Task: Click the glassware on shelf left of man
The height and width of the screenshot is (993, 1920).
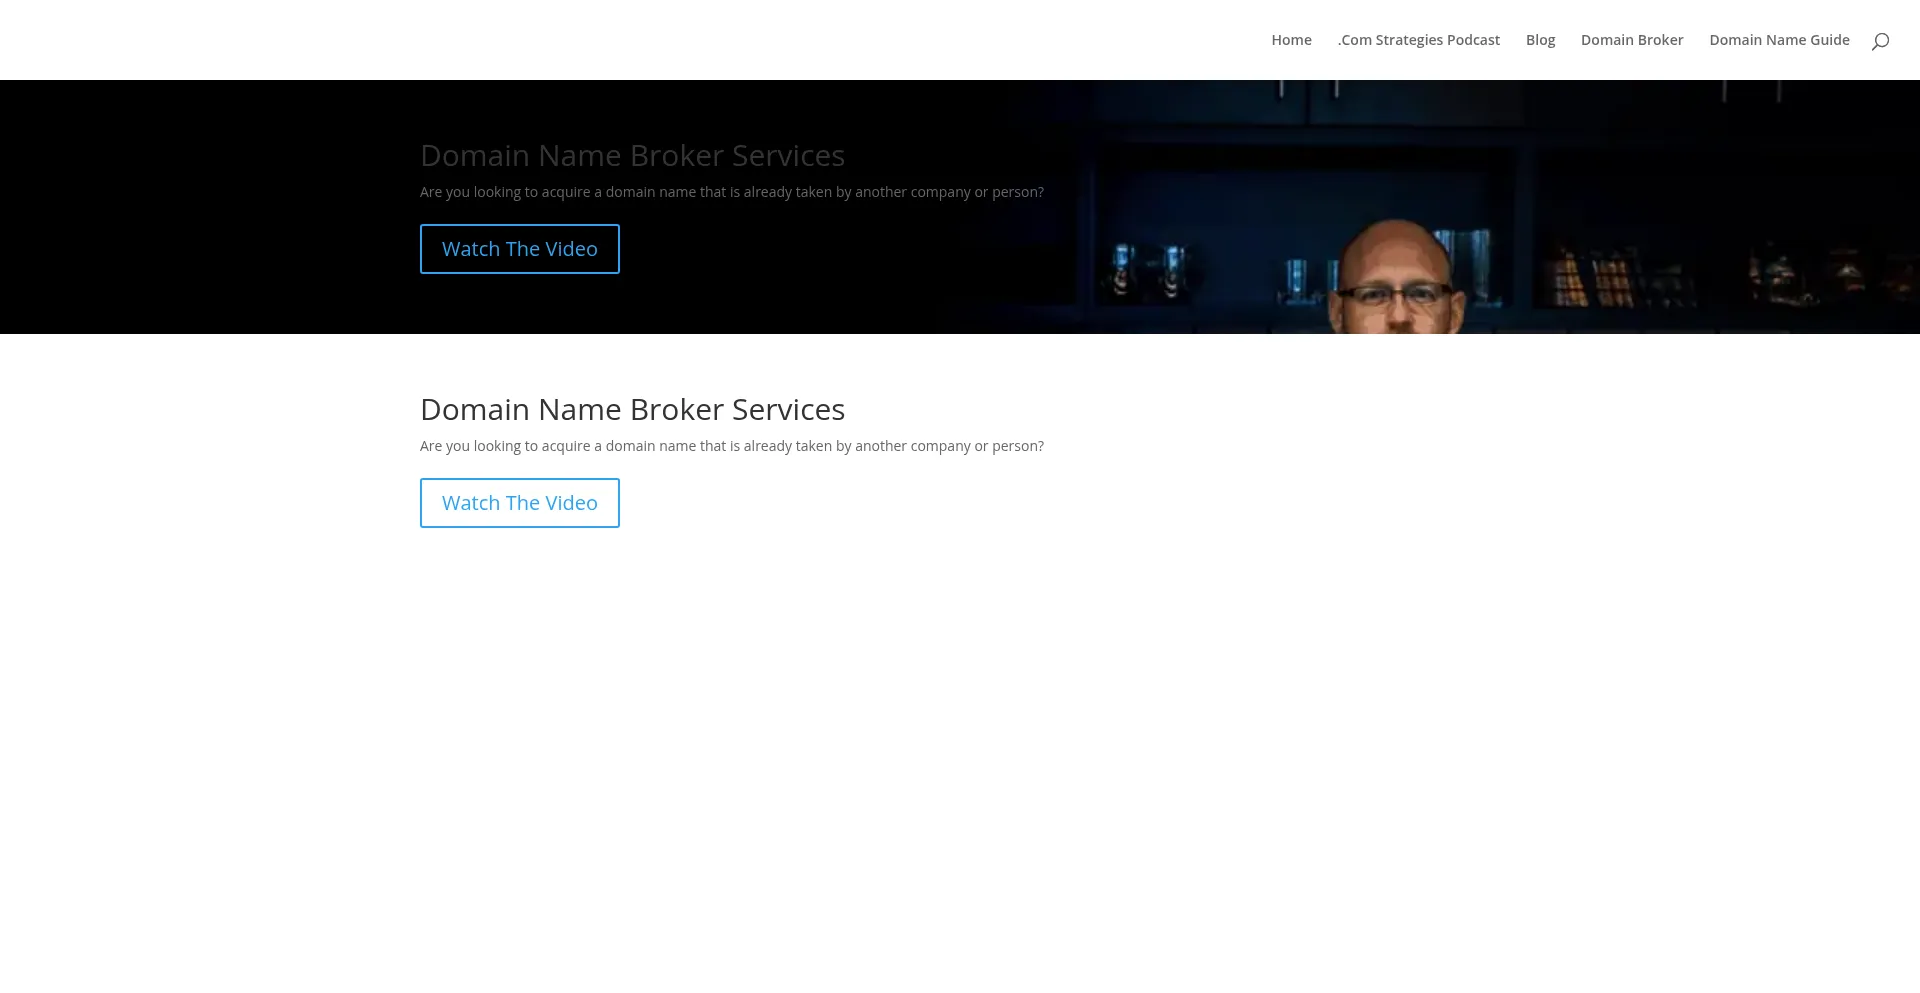Action: click(x=1145, y=268)
